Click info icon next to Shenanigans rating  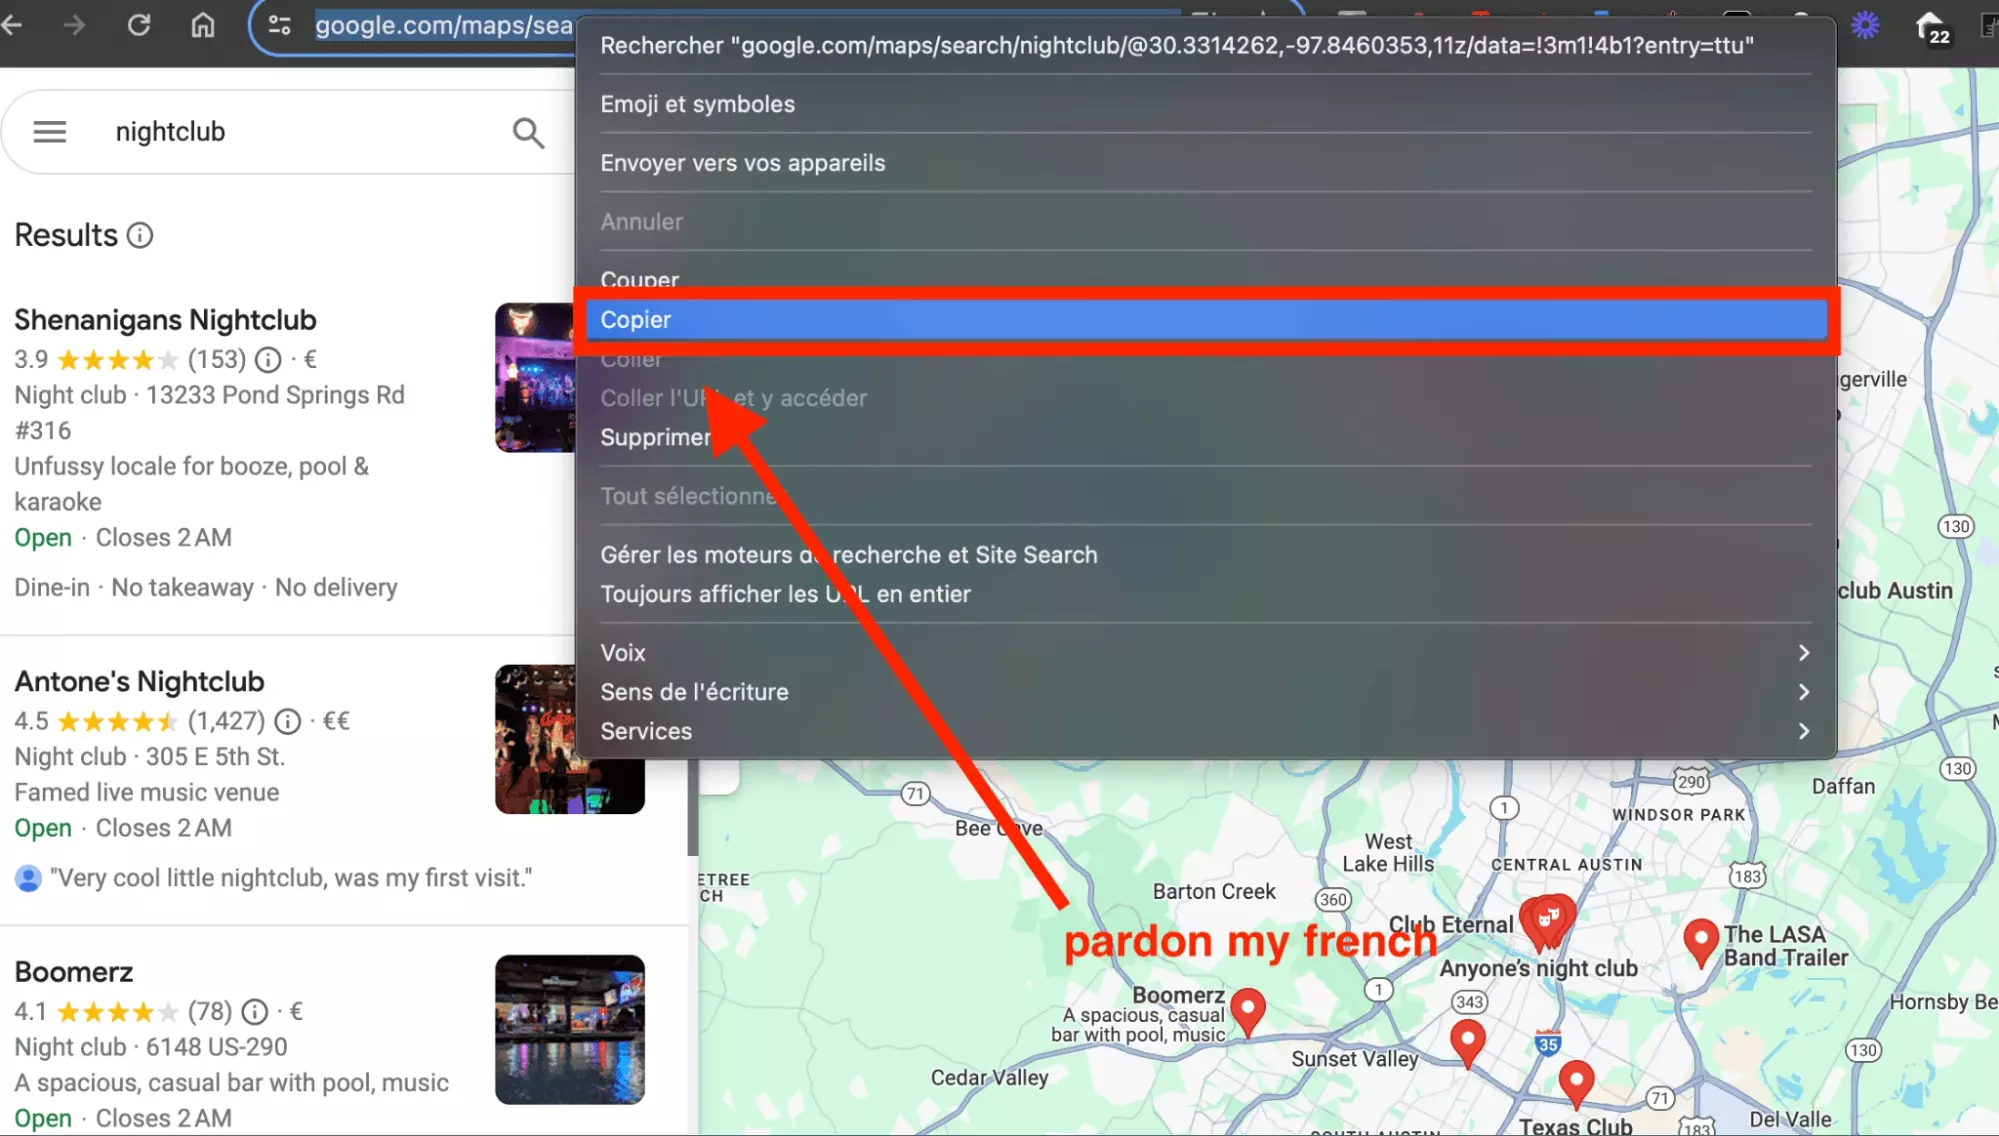coord(268,359)
